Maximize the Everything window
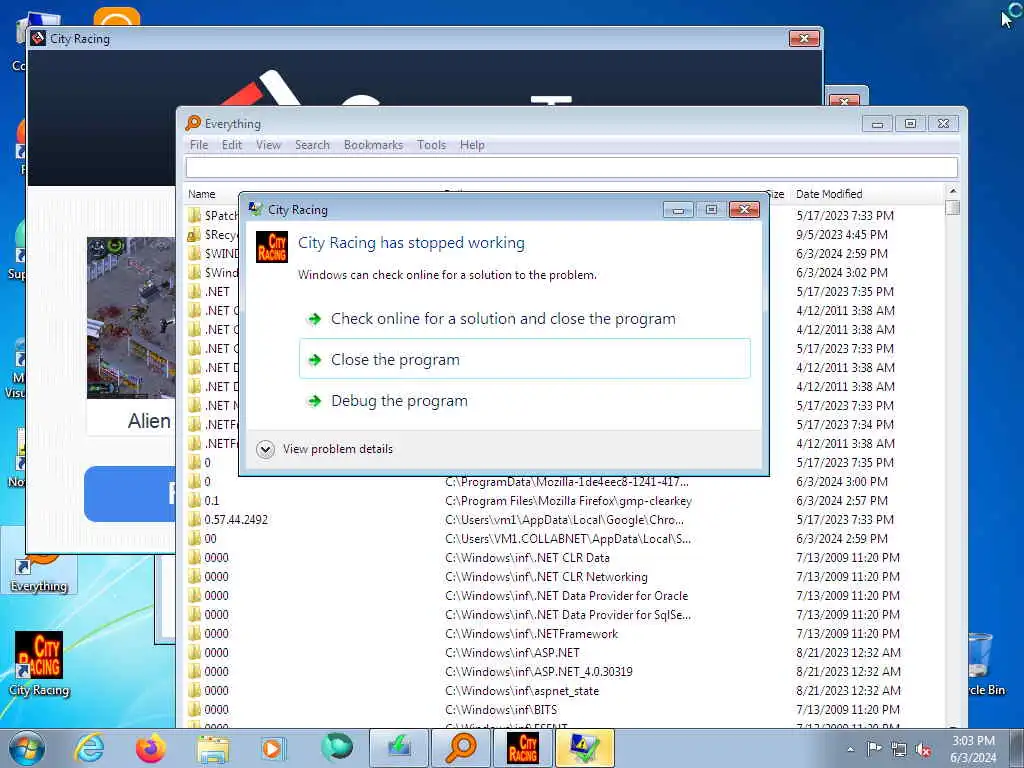Viewport: 1024px width, 768px height. click(910, 123)
